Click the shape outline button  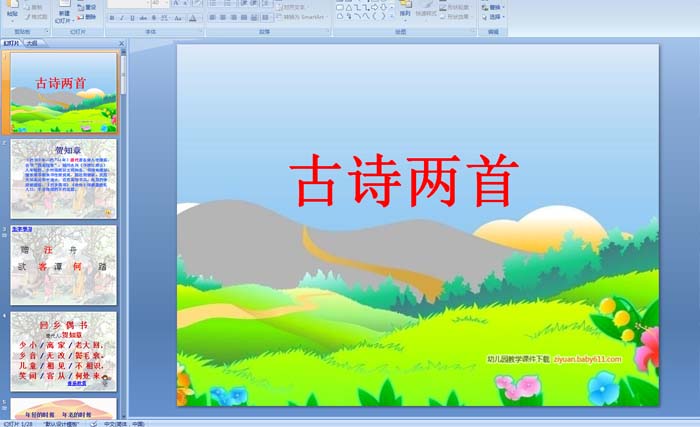click(454, 8)
